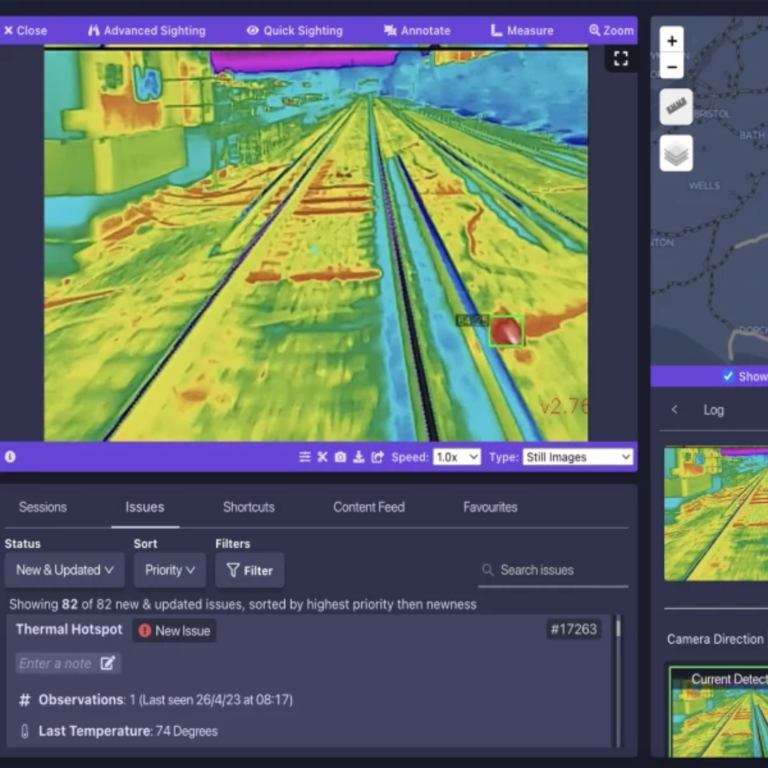Click the Search issues field
This screenshot has width=768, height=768.
tap(555, 570)
